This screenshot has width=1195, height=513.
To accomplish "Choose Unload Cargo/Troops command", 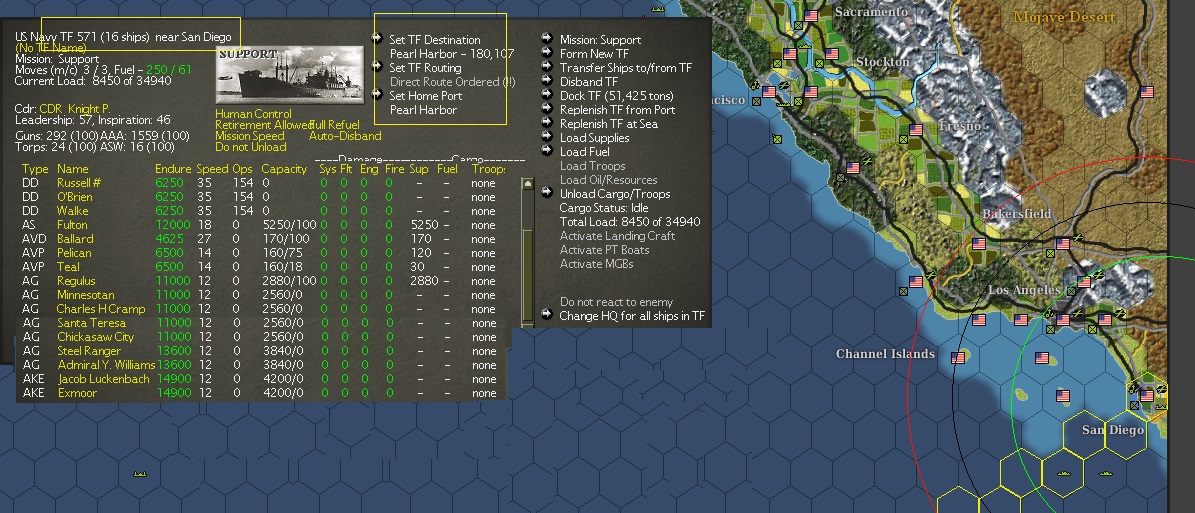I will [615, 194].
